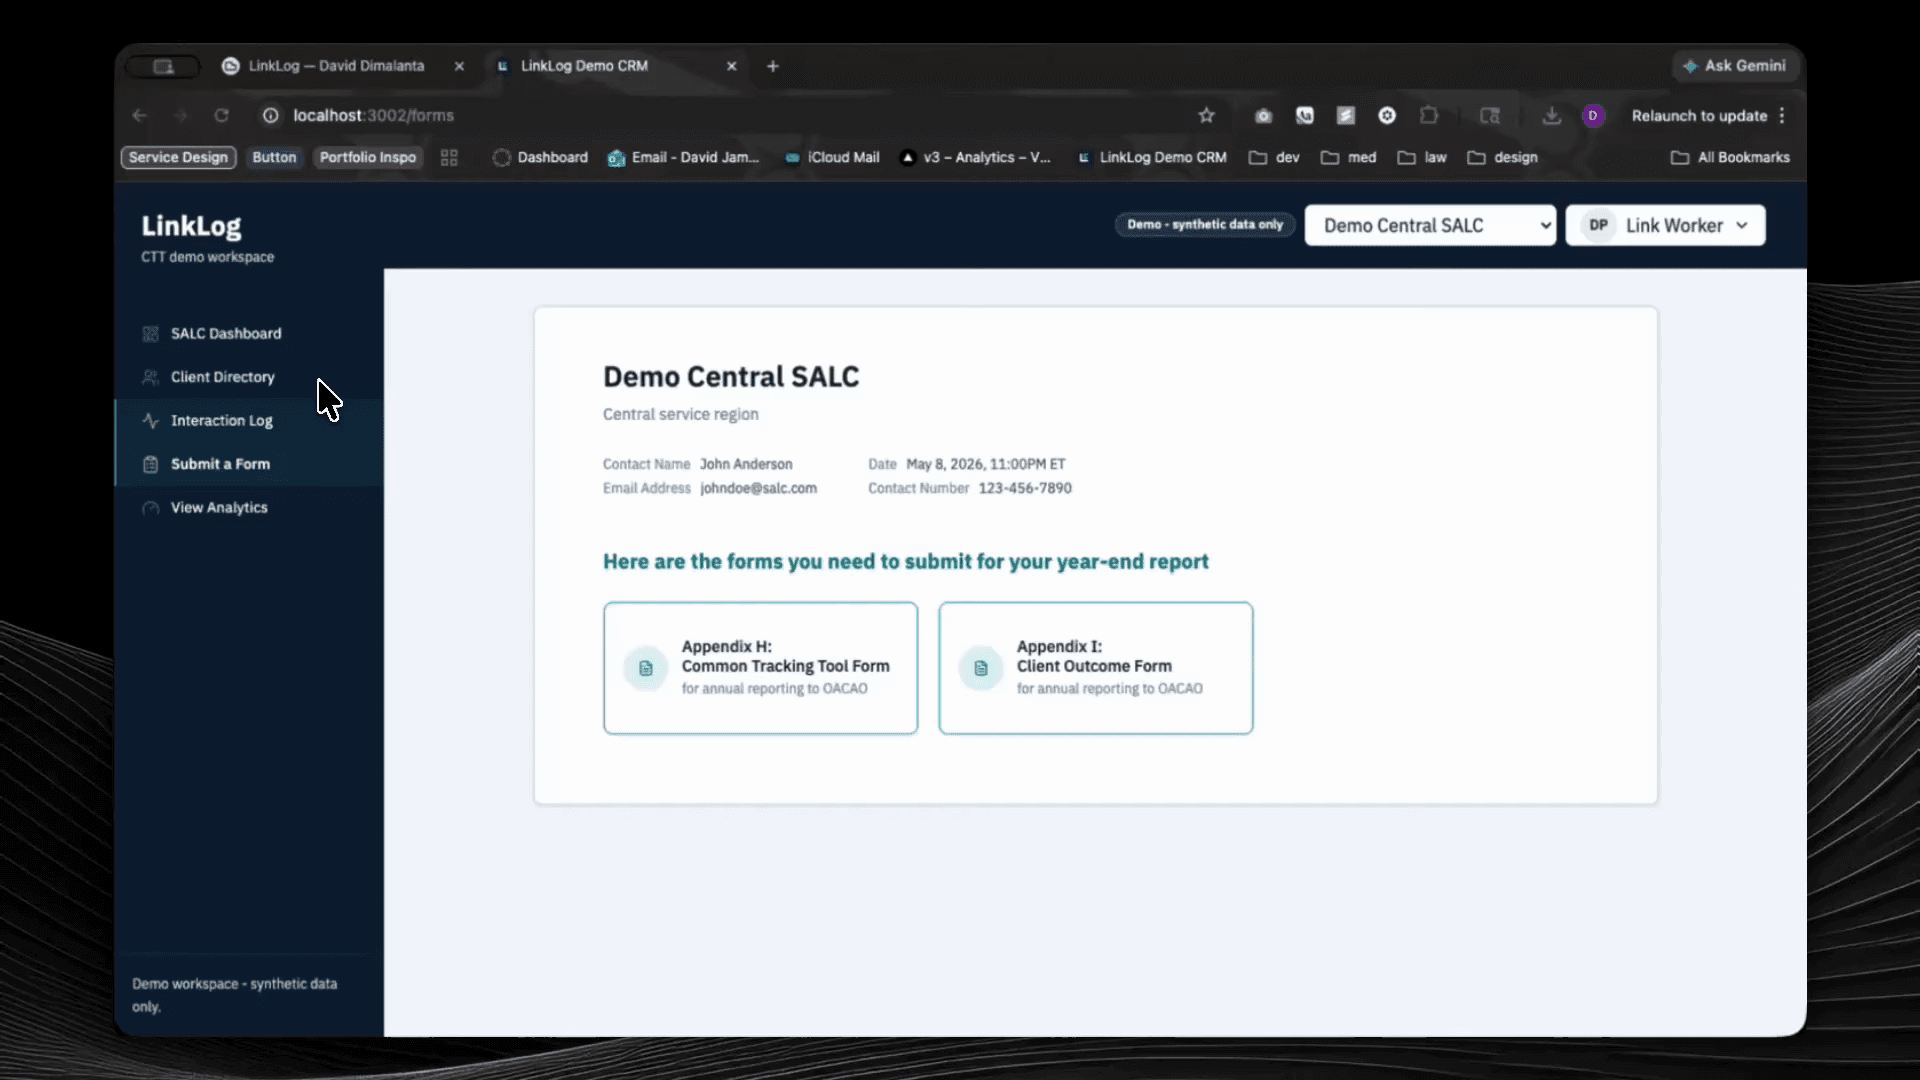This screenshot has width=1920, height=1080.
Task: Open LinkLog Demo CRM bookmark
Action: (1151, 158)
